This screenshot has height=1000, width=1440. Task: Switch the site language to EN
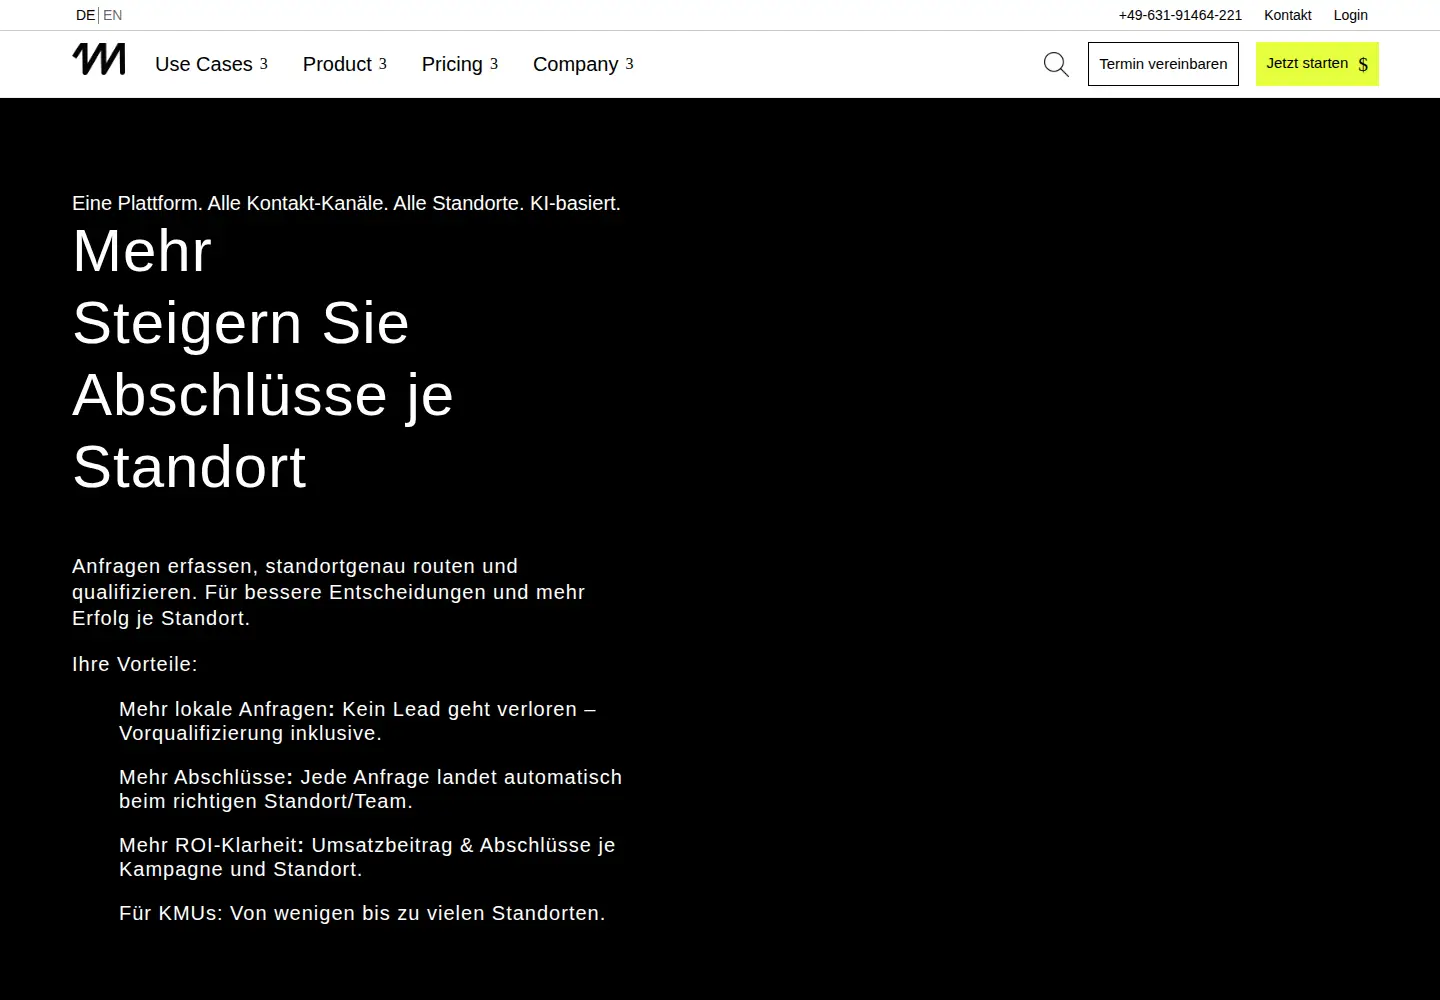pyautogui.click(x=113, y=15)
